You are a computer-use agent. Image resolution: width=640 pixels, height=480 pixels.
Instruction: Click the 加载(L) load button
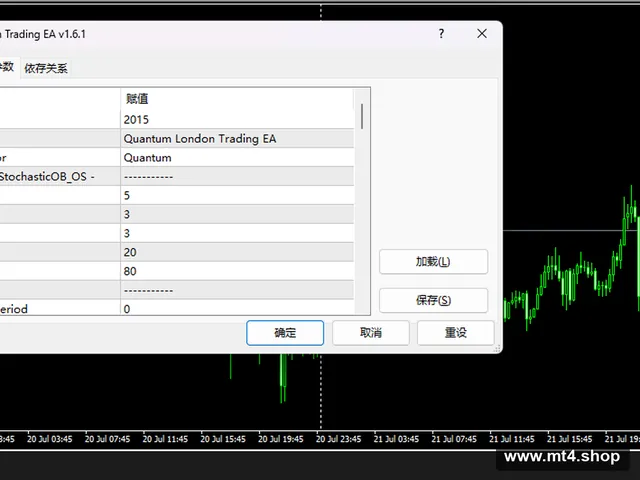(433, 261)
